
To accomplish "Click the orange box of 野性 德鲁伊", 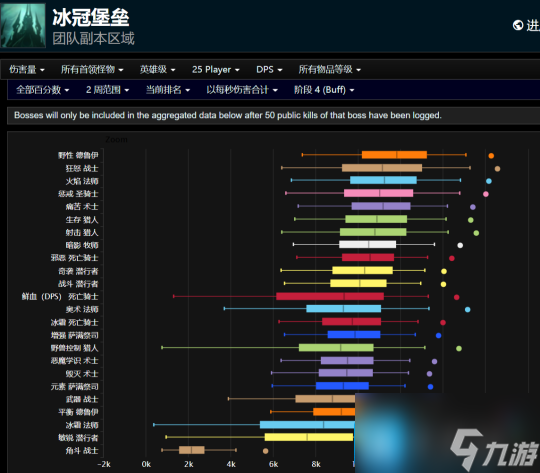I will [394, 155].
